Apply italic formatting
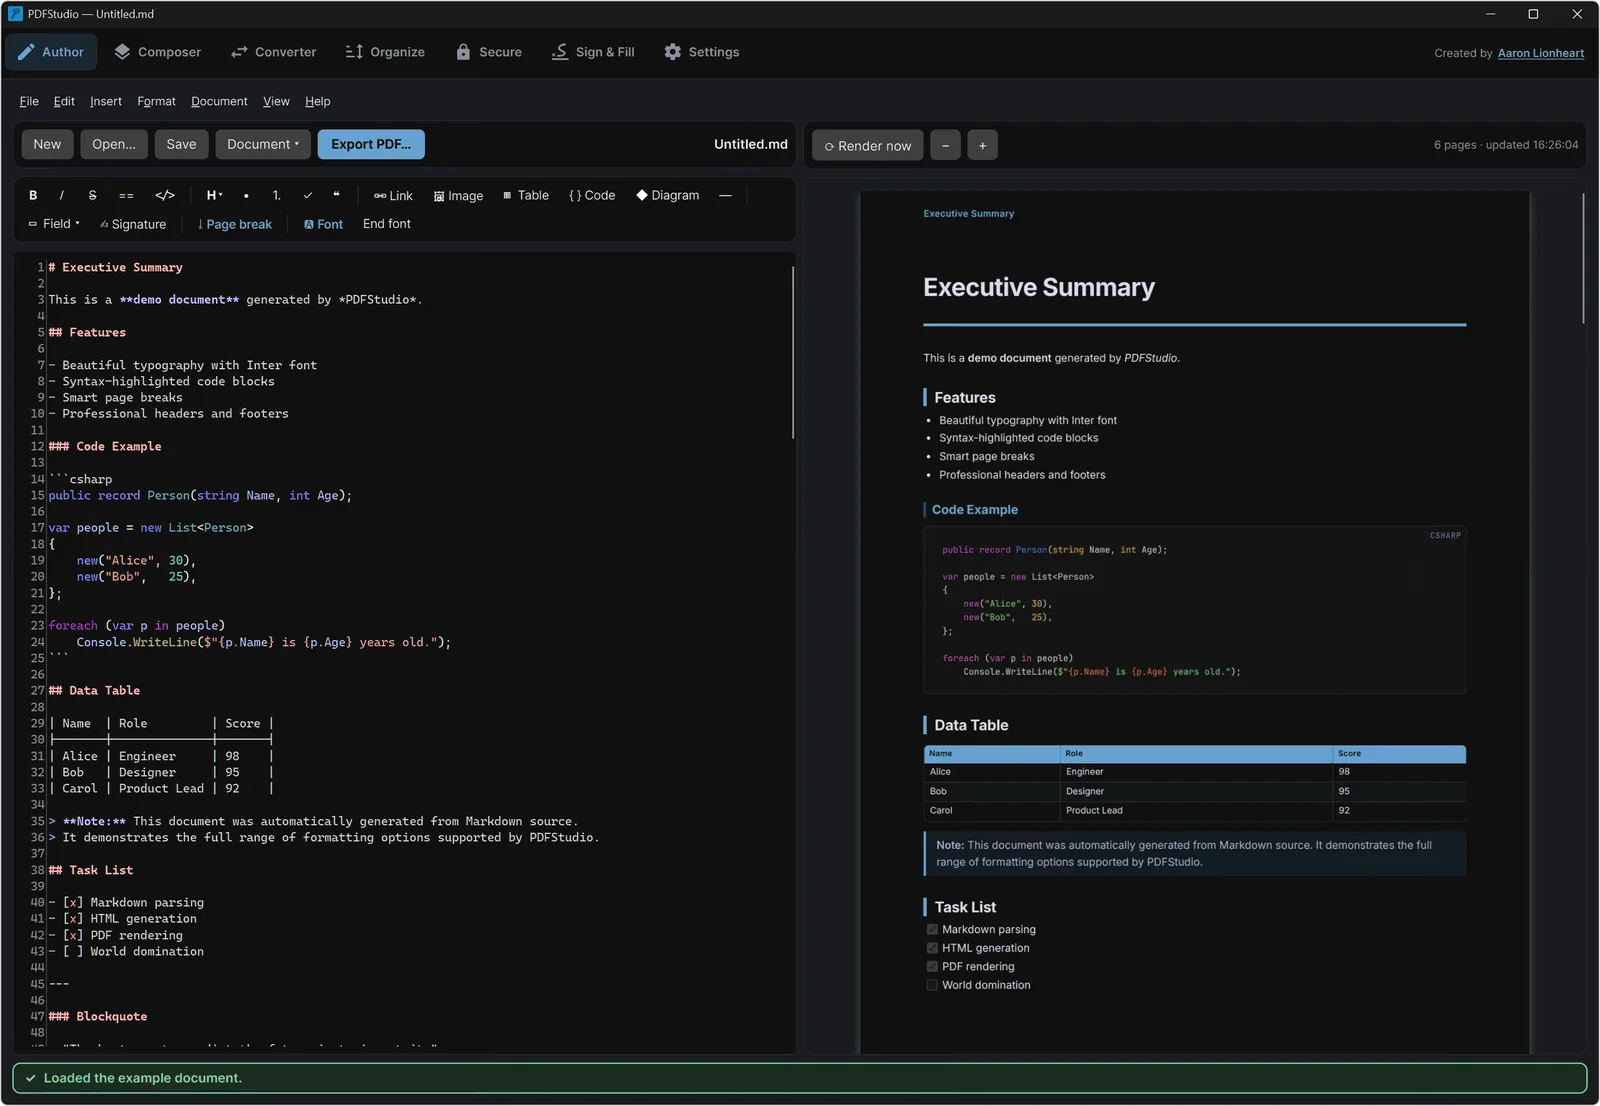The width and height of the screenshot is (1600, 1106). click(62, 196)
